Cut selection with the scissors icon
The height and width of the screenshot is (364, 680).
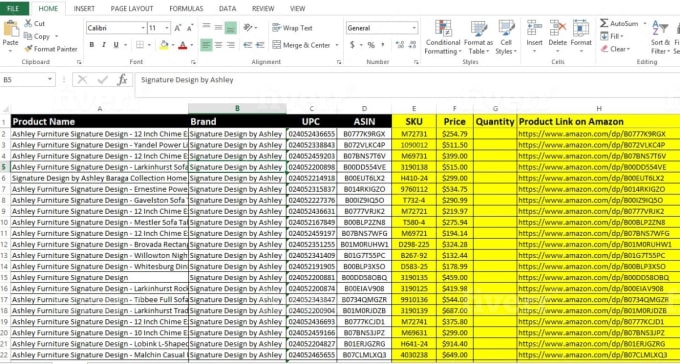[x=34, y=23]
